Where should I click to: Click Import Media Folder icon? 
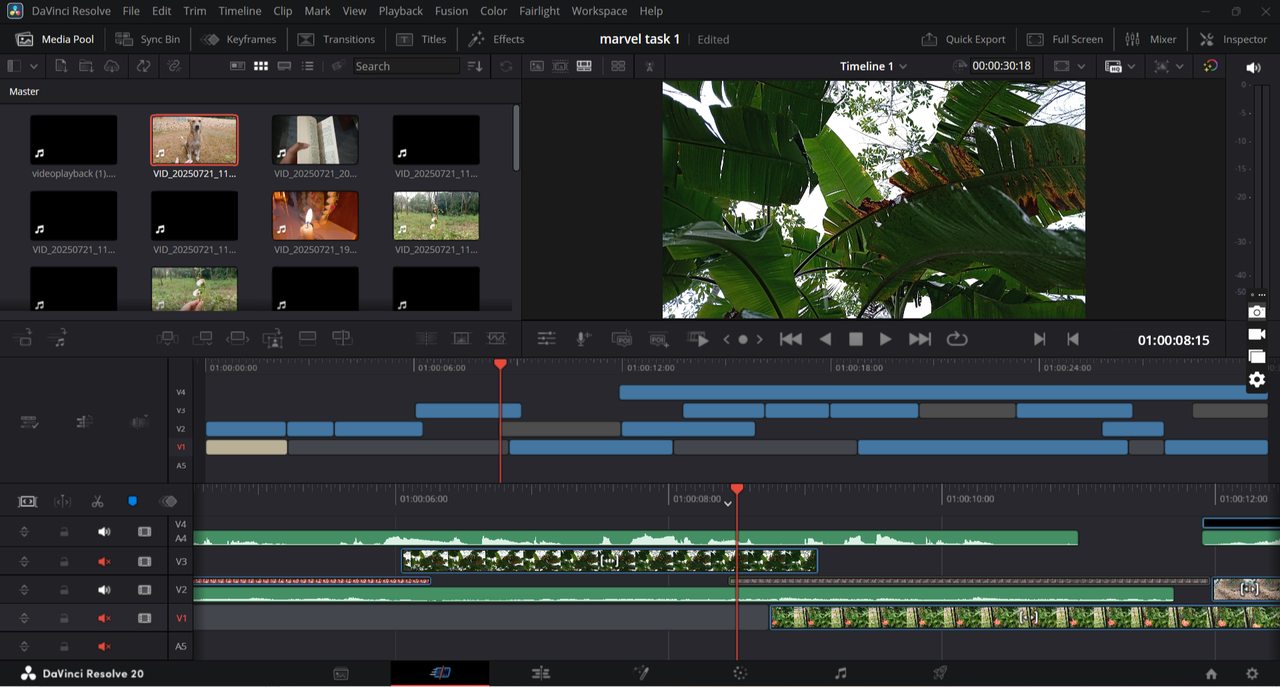click(x=86, y=66)
